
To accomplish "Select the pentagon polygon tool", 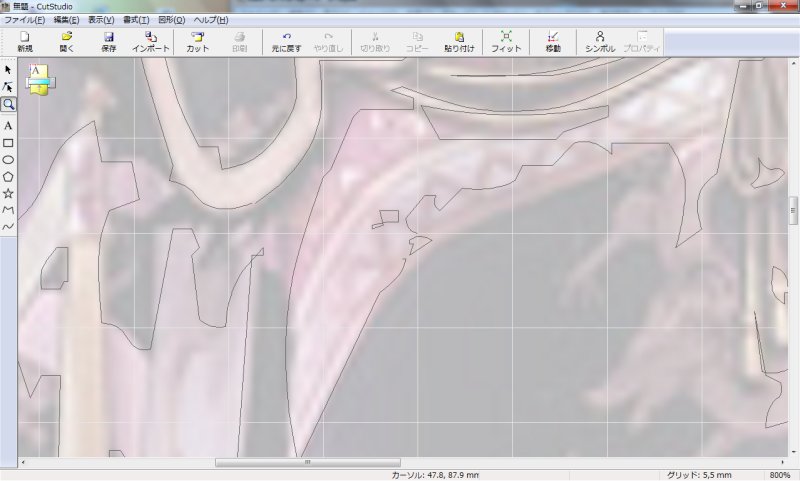I will point(8,176).
